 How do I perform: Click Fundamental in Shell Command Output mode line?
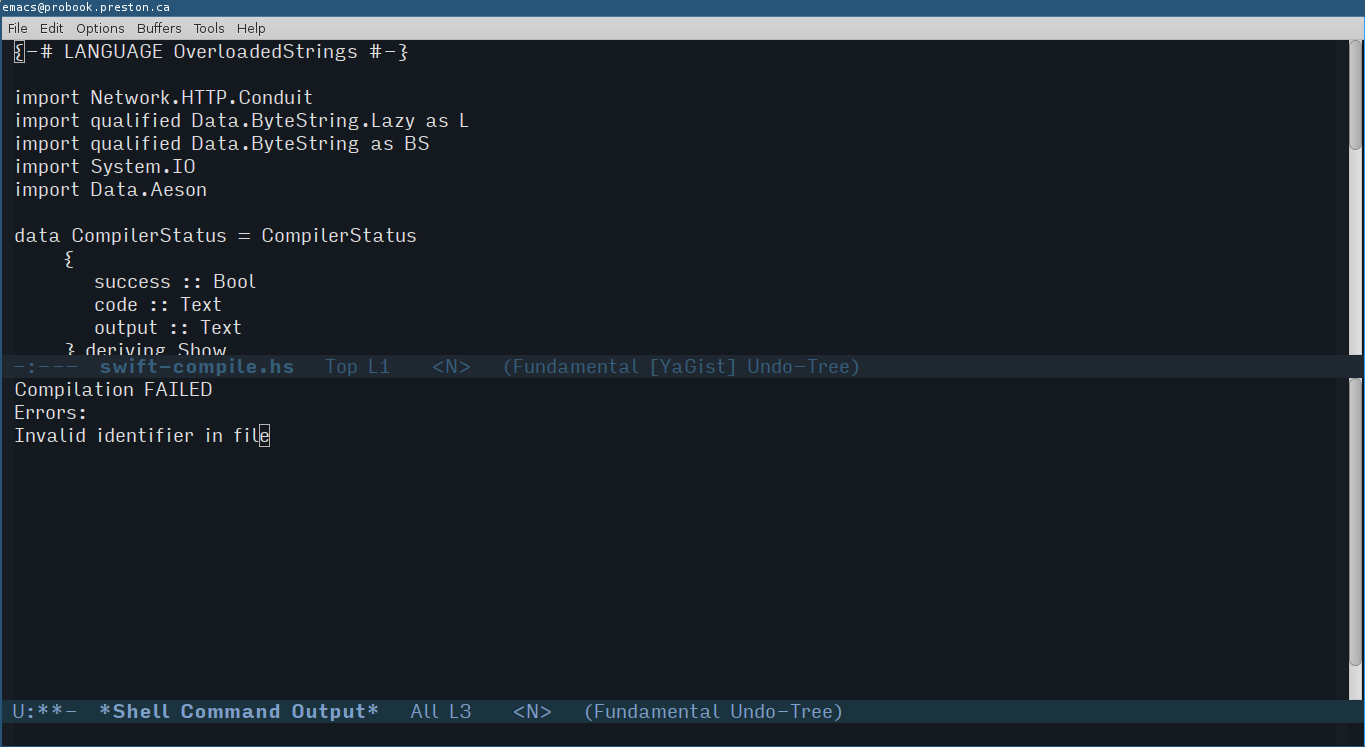coord(656,712)
